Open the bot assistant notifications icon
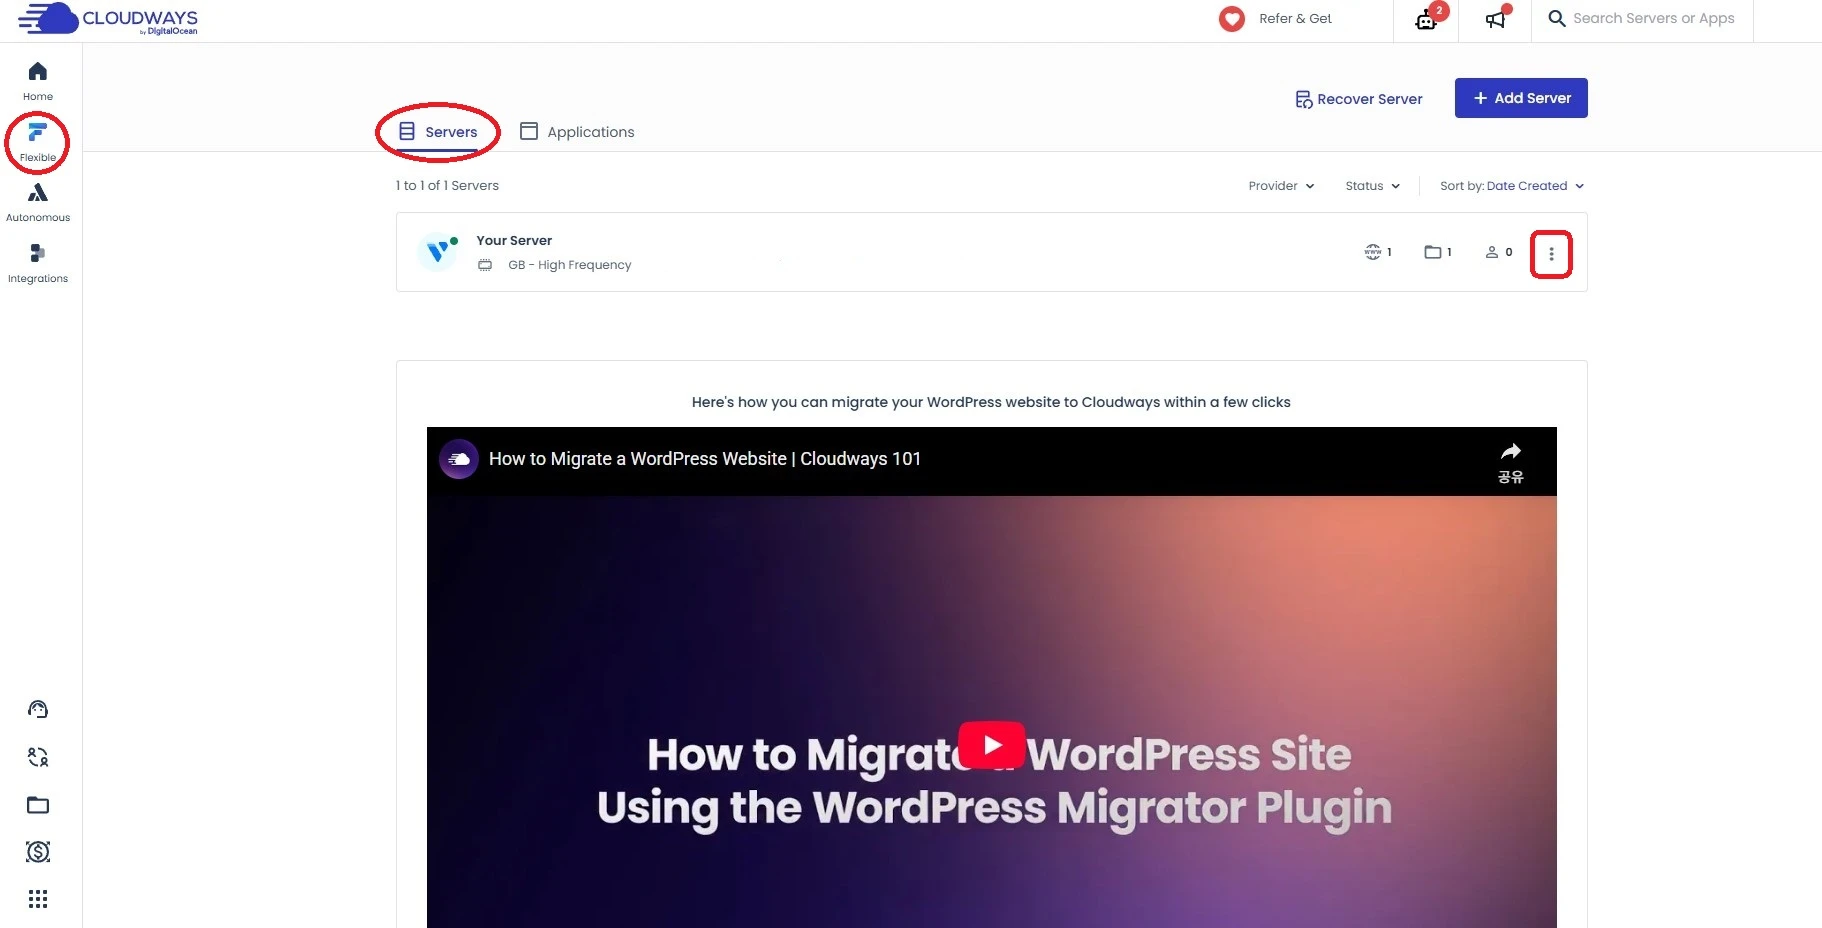Screen dimensions: 1822x928 (x=1427, y=19)
